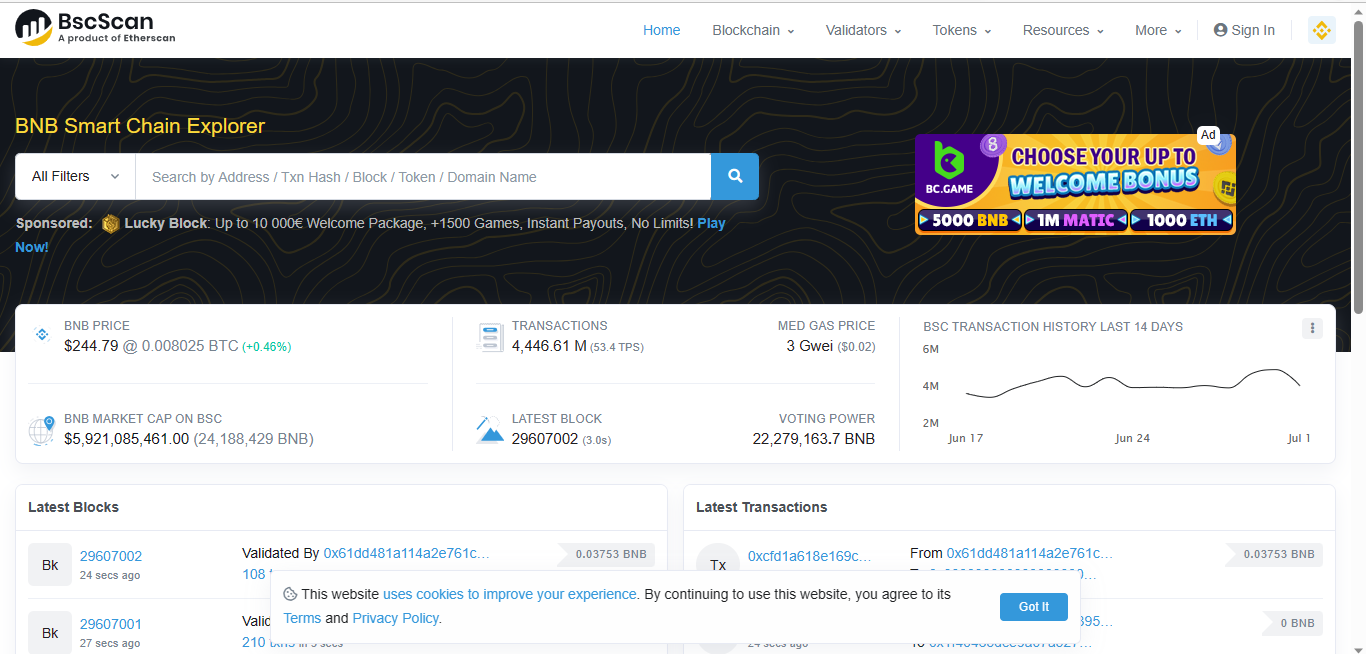Click the Bk badge on latest block
The width and height of the screenshot is (1366, 654).
point(49,564)
